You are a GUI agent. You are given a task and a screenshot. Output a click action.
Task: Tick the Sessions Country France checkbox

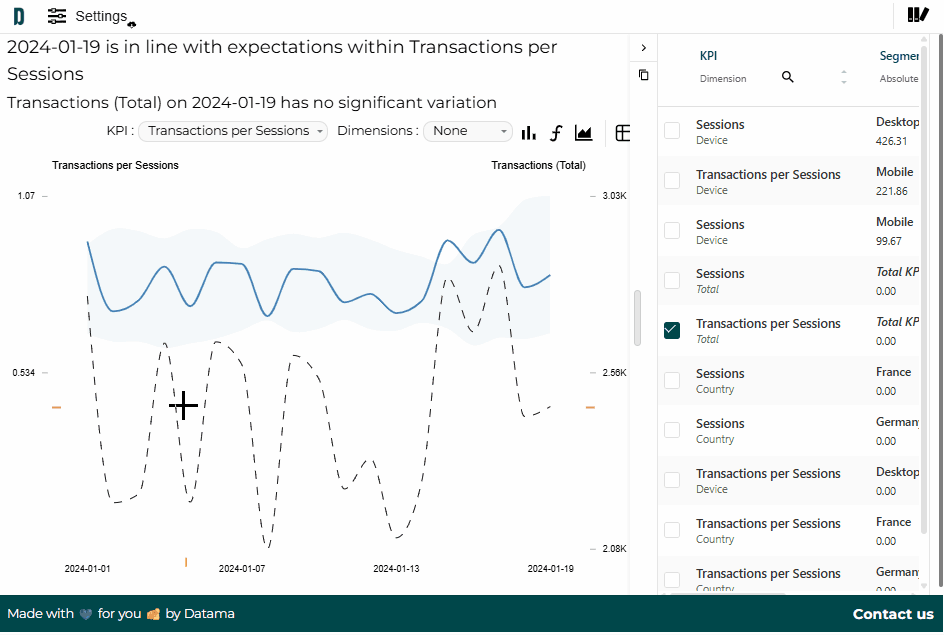[672, 380]
